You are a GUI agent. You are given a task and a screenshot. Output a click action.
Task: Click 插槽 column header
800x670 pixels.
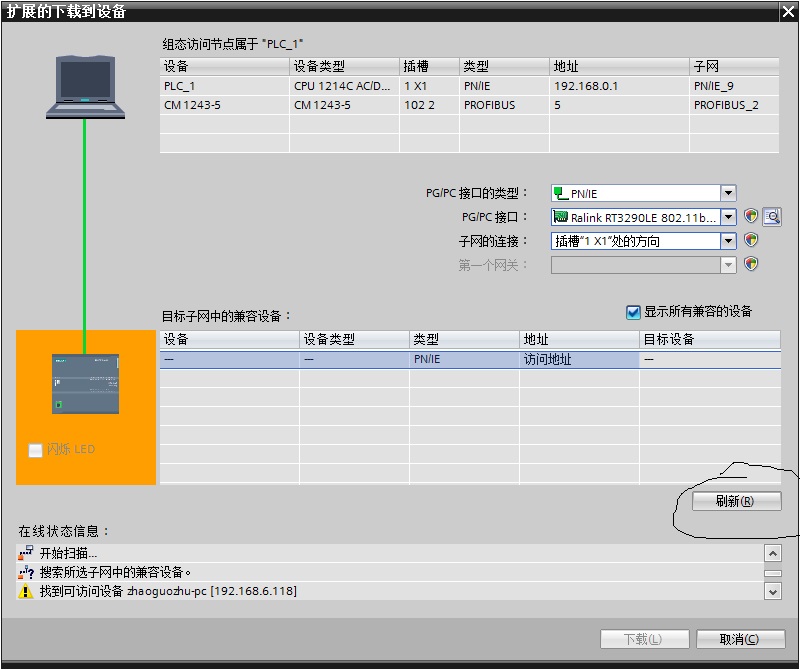429,66
